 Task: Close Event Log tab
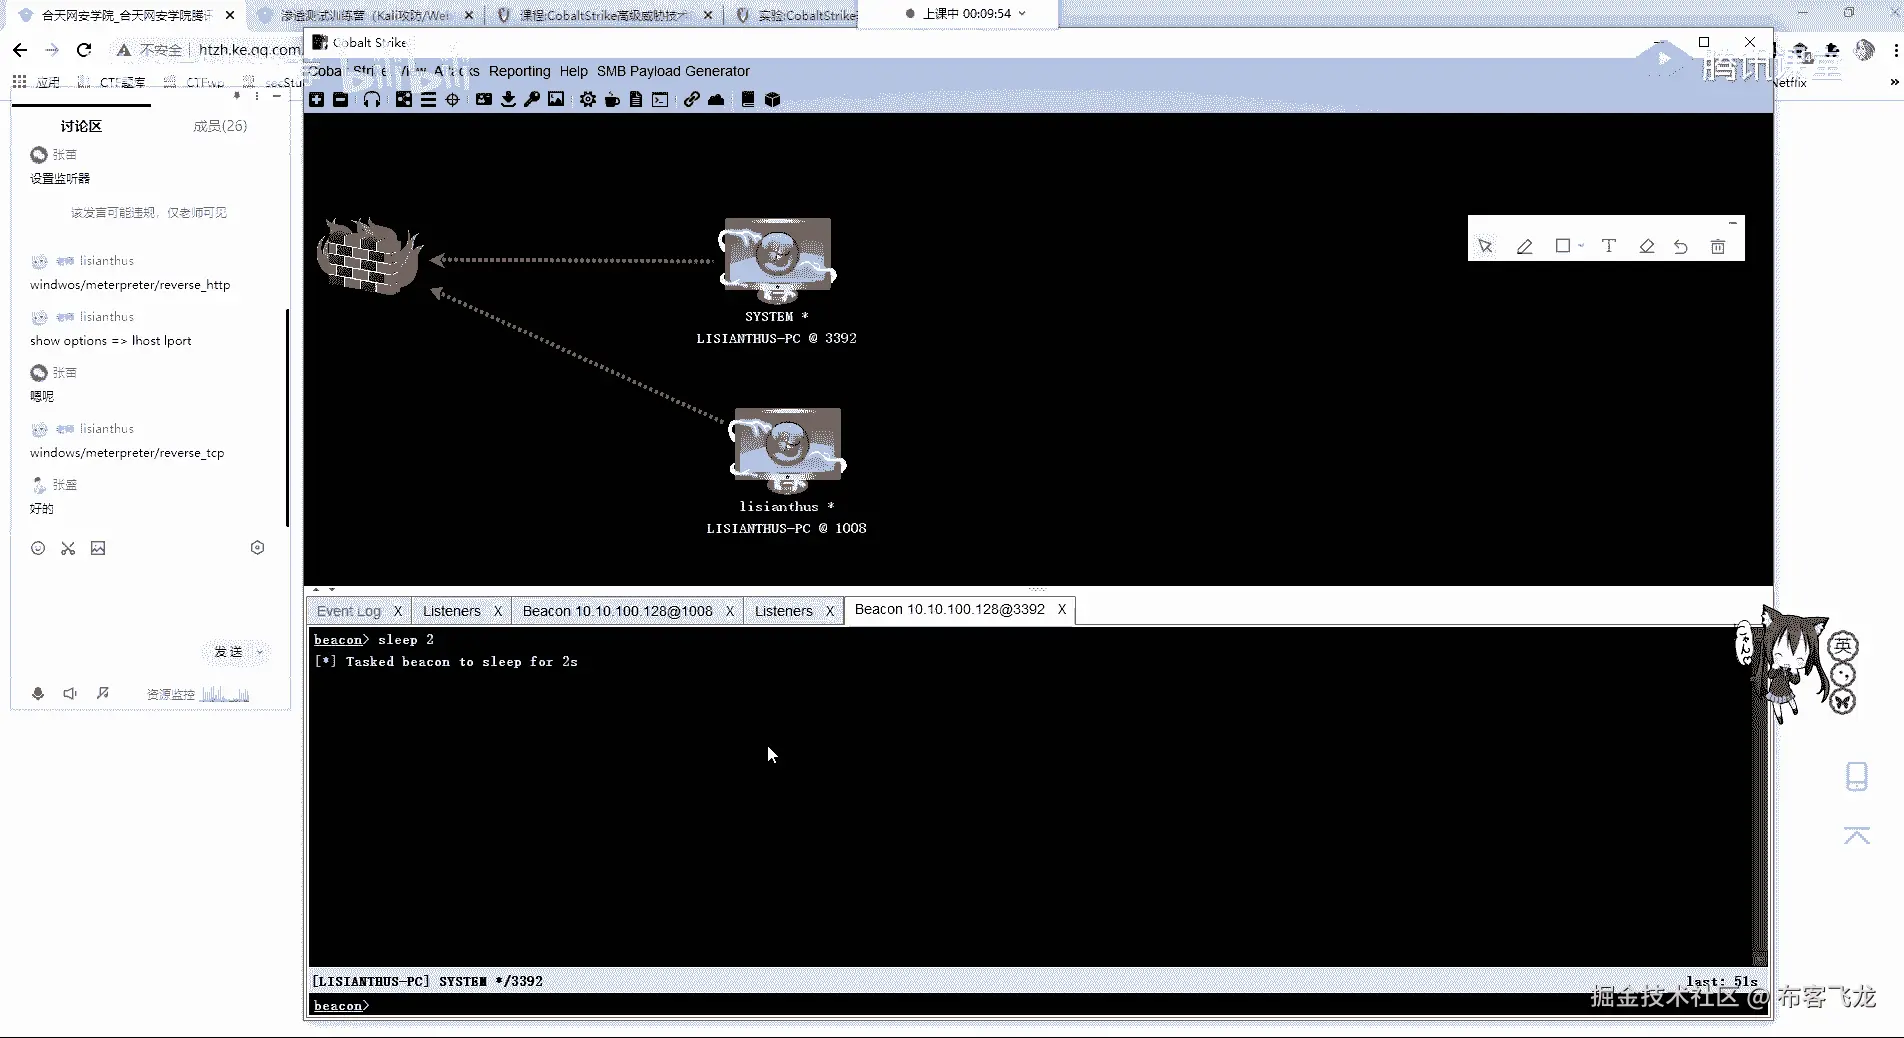pyautogui.click(x=397, y=611)
